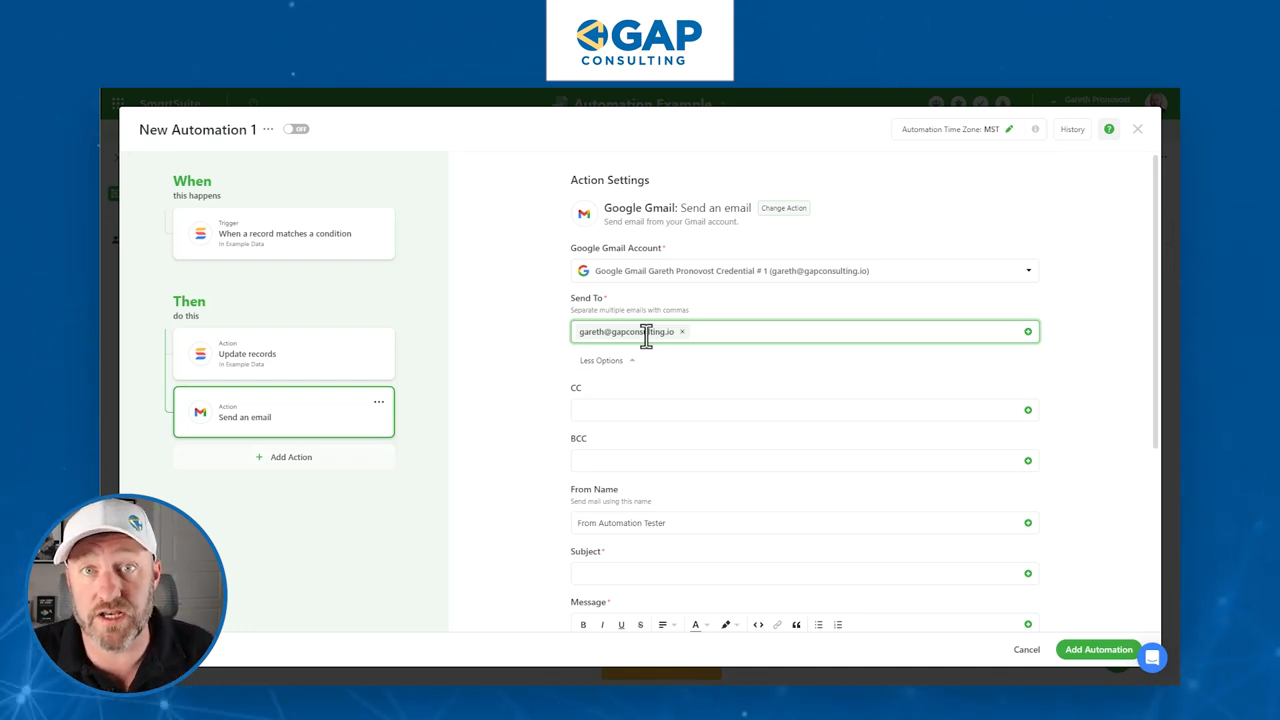Toggle underline in the message editor
The image size is (1280, 720).
tap(621, 625)
